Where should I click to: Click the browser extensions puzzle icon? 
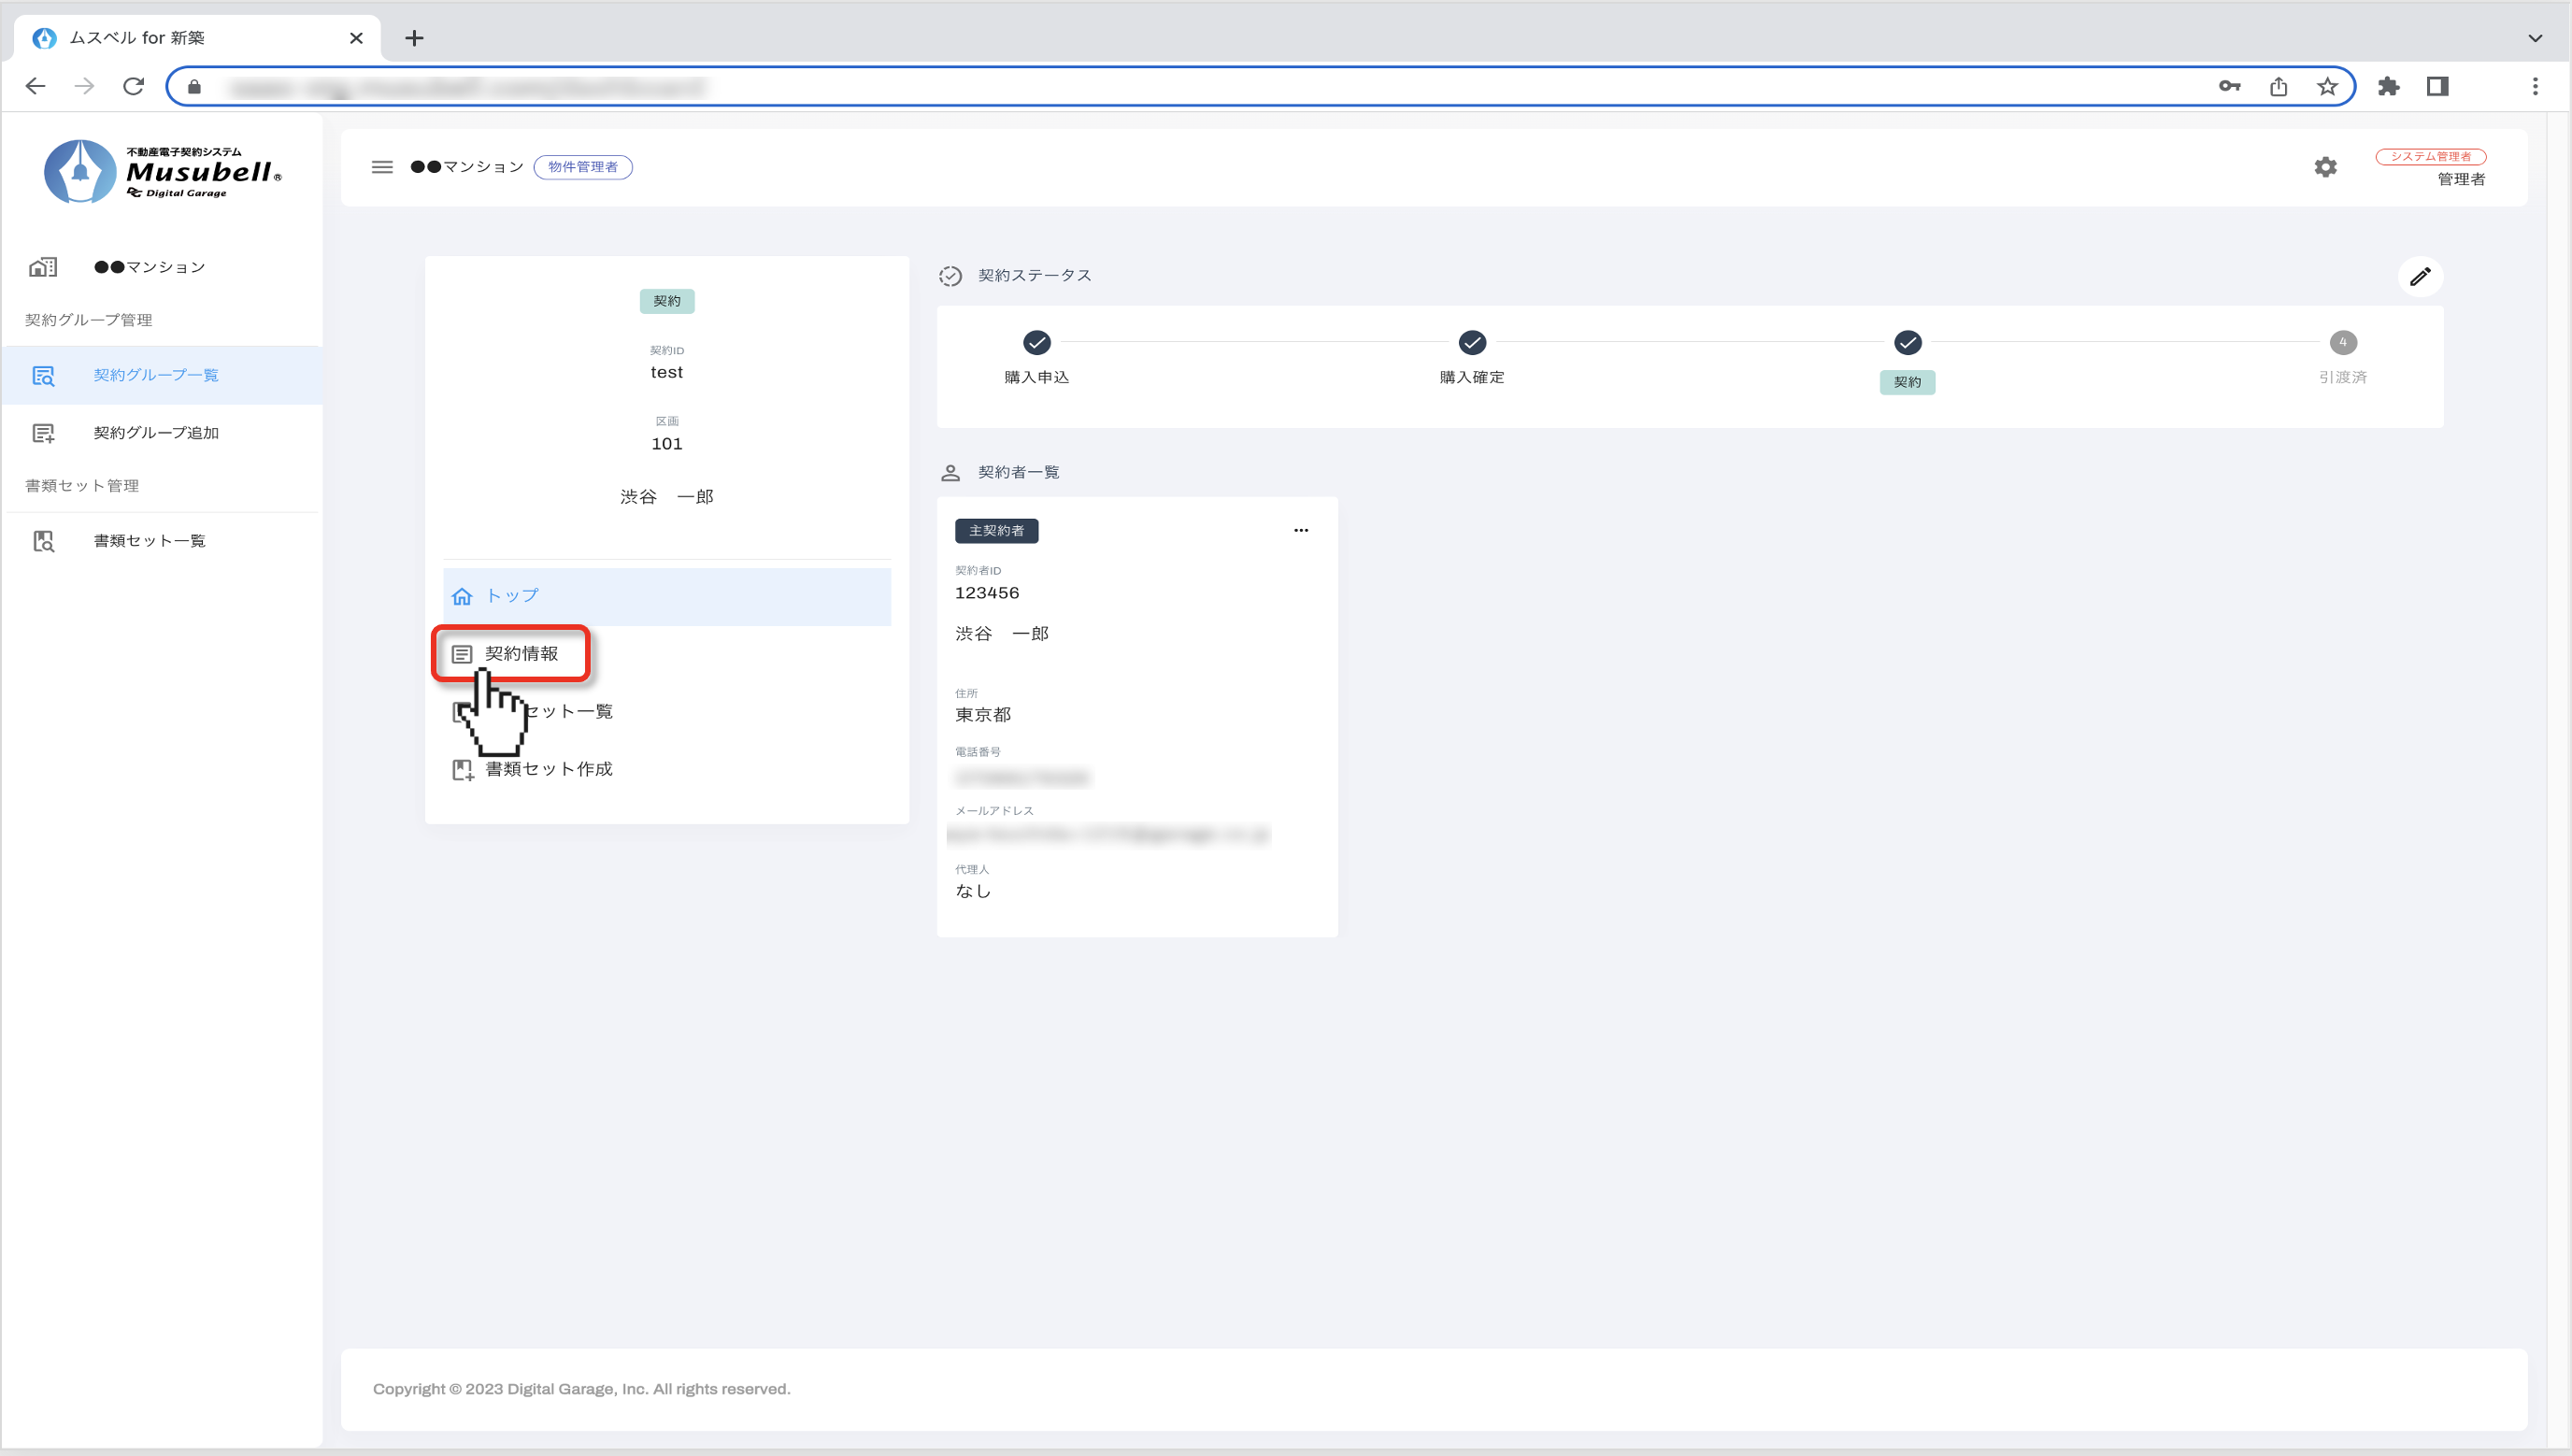point(2388,86)
